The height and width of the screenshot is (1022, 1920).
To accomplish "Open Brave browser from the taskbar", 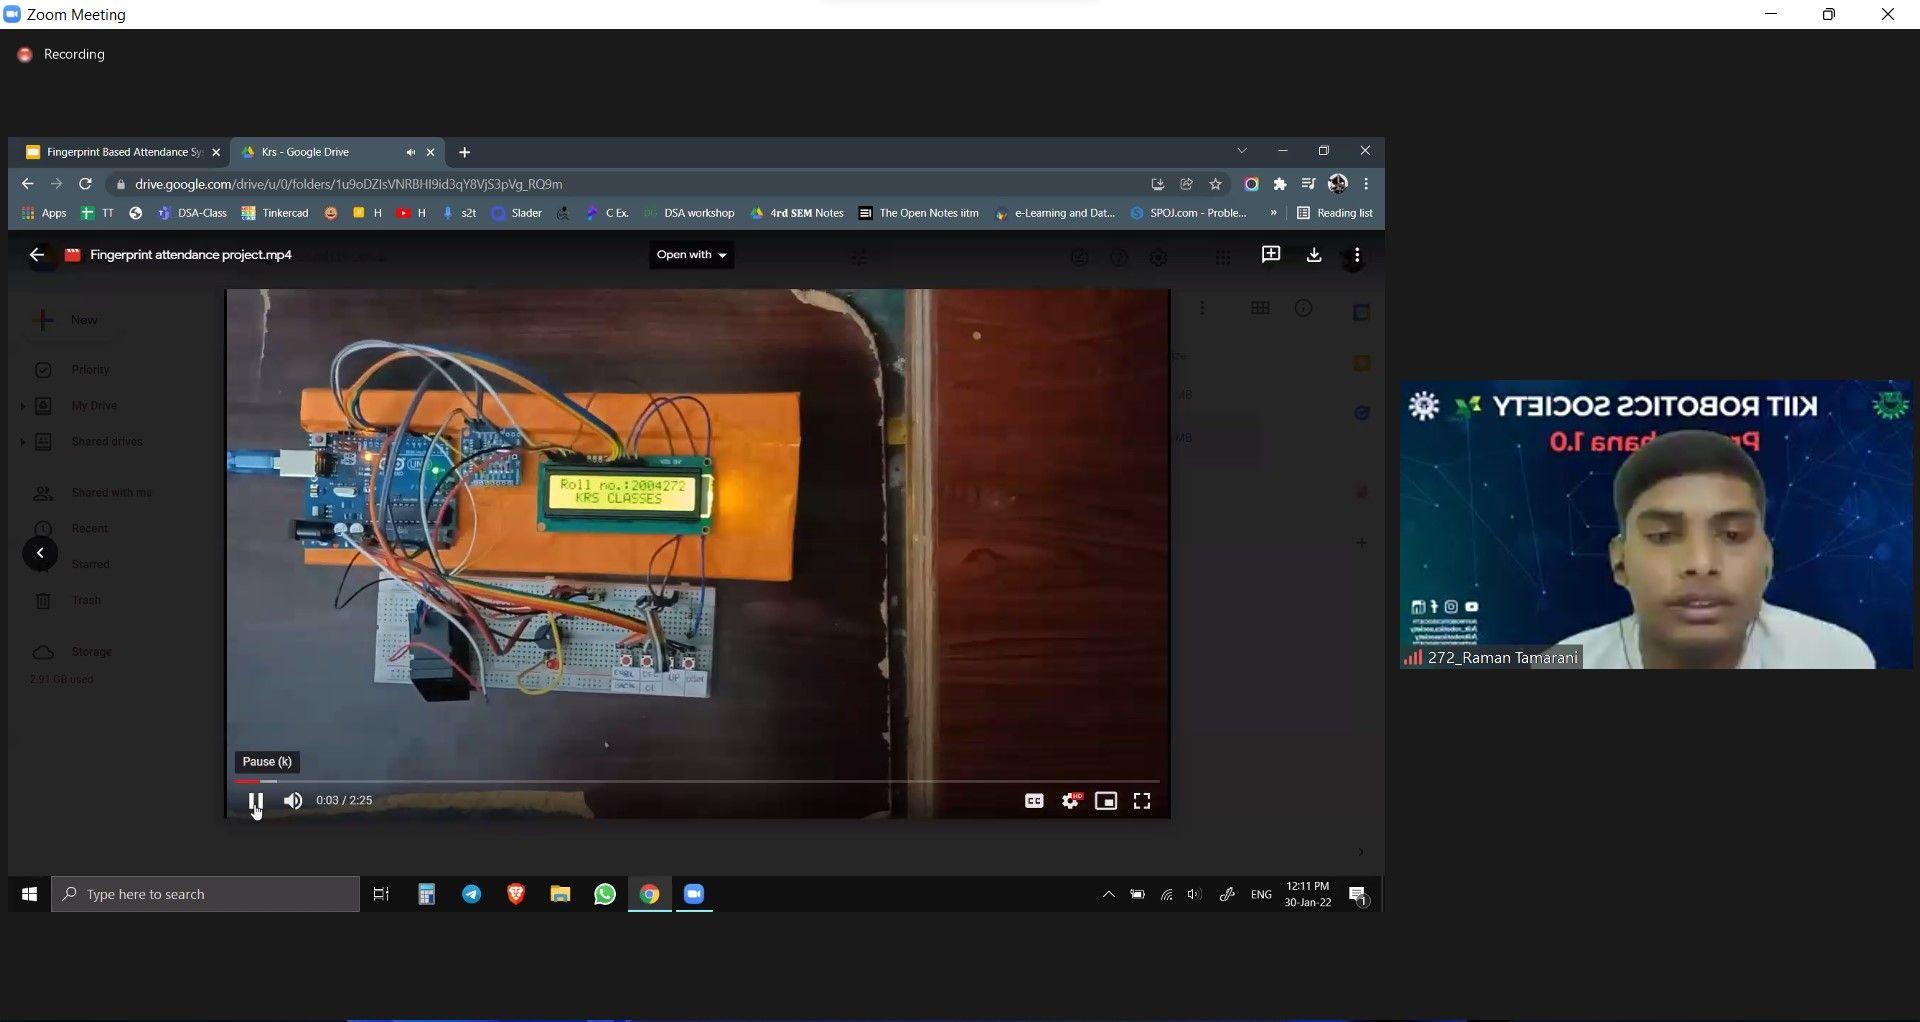I will pos(516,894).
